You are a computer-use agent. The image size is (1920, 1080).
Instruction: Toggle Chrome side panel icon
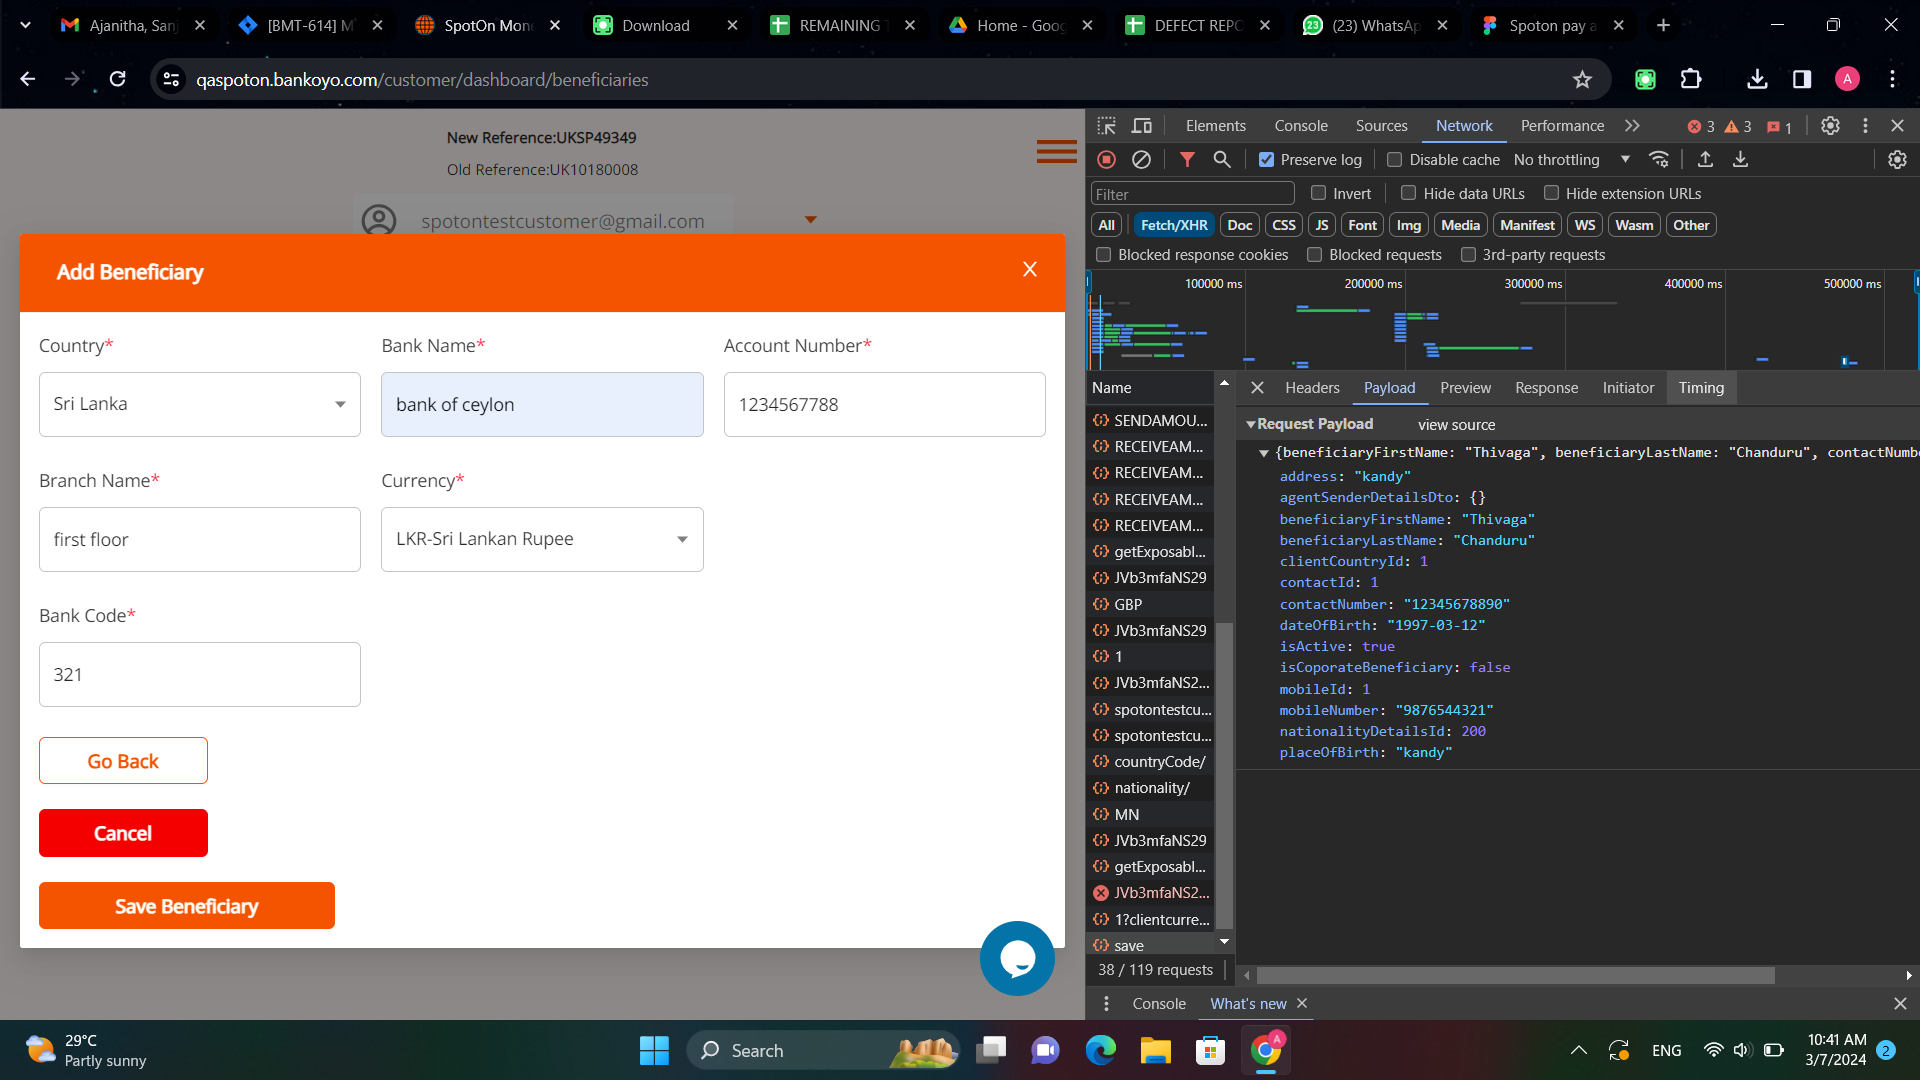[1802, 80]
